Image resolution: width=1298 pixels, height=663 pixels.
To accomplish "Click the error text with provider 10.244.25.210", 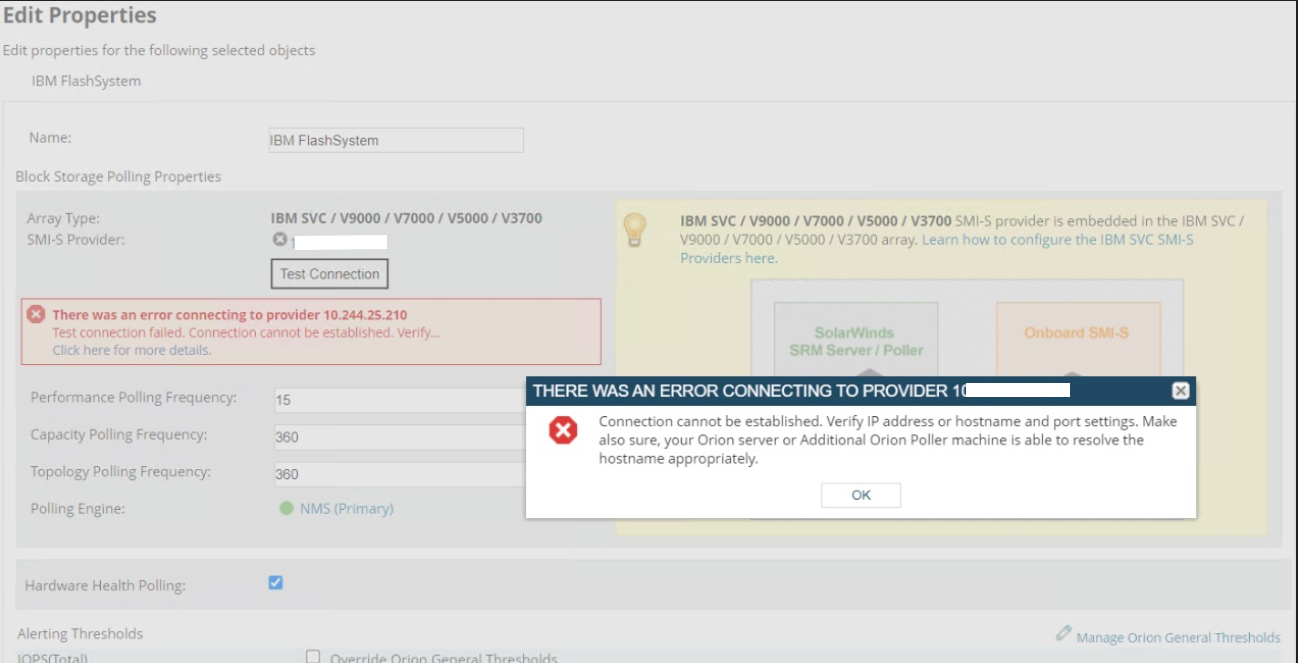I will [230, 314].
